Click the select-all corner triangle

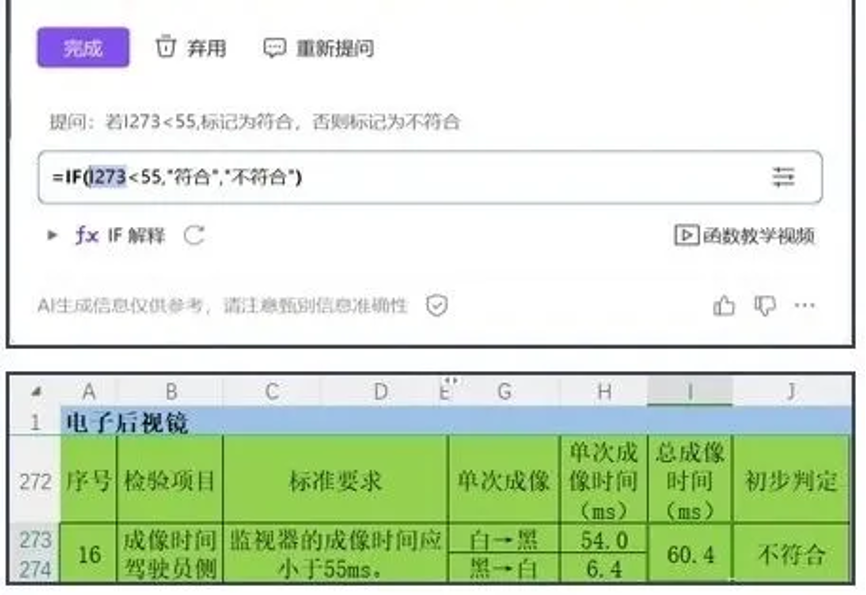pyautogui.click(x=36, y=392)
